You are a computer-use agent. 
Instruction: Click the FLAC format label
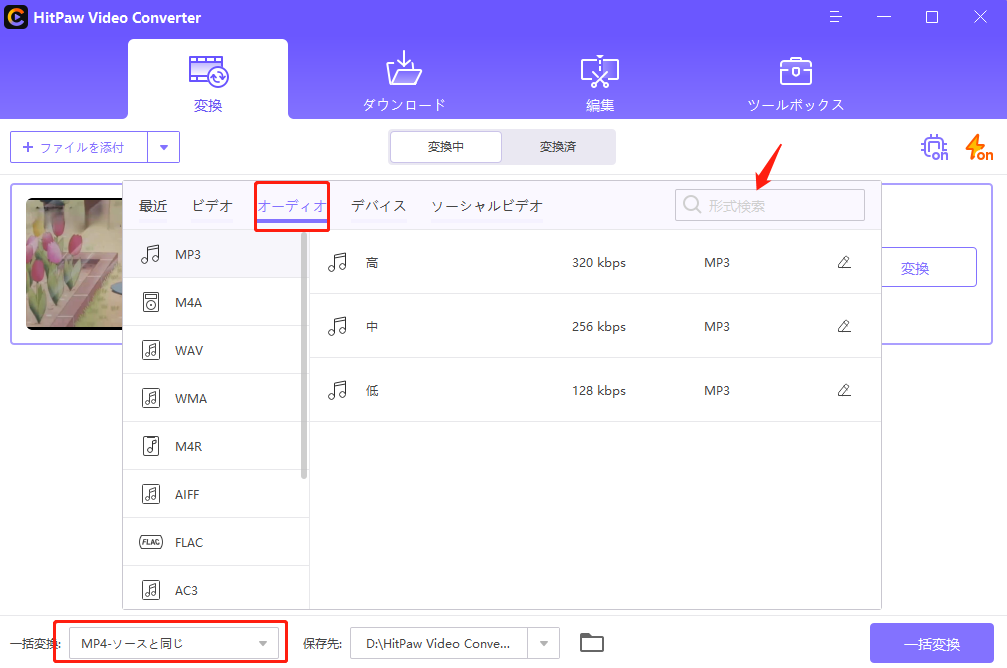tap(189, 543)
